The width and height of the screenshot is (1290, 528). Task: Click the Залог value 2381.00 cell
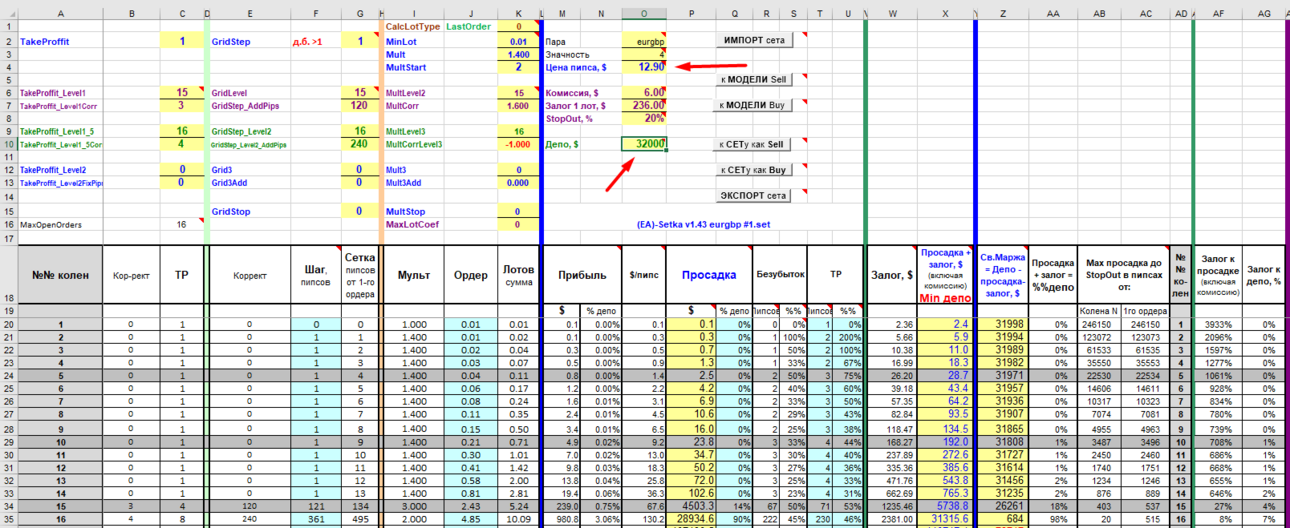[891, 519]
